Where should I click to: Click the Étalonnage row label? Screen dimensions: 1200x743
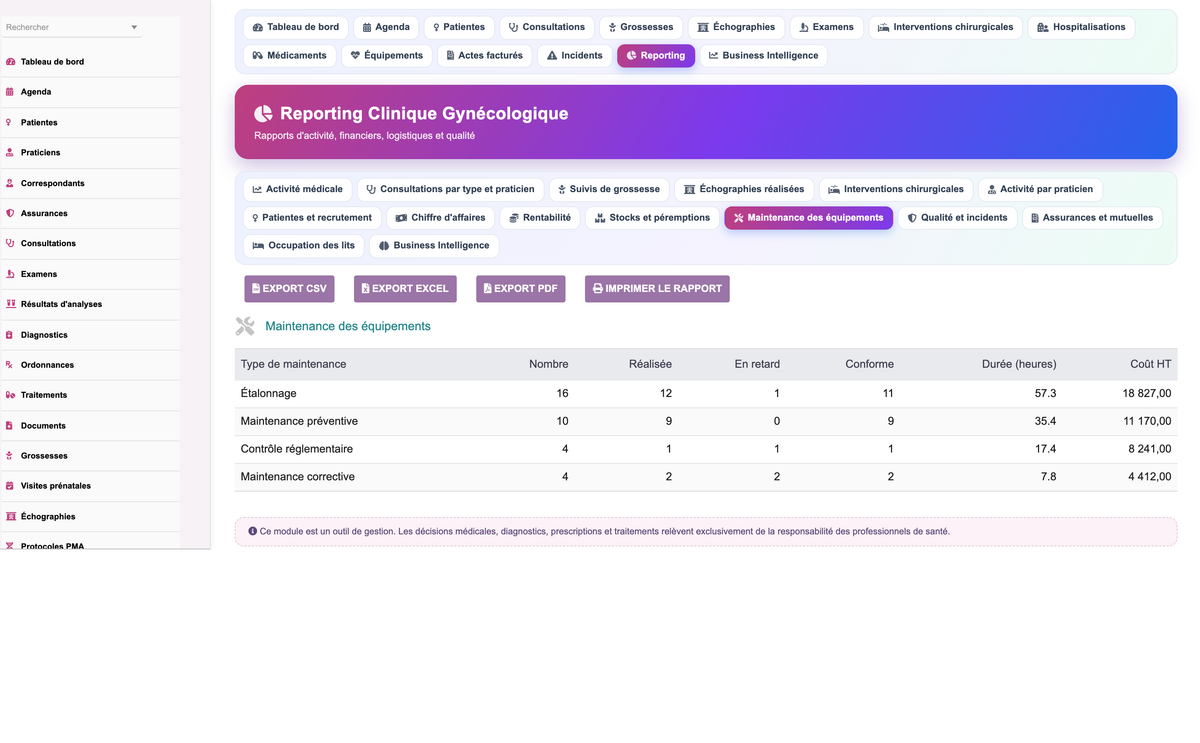269,394
